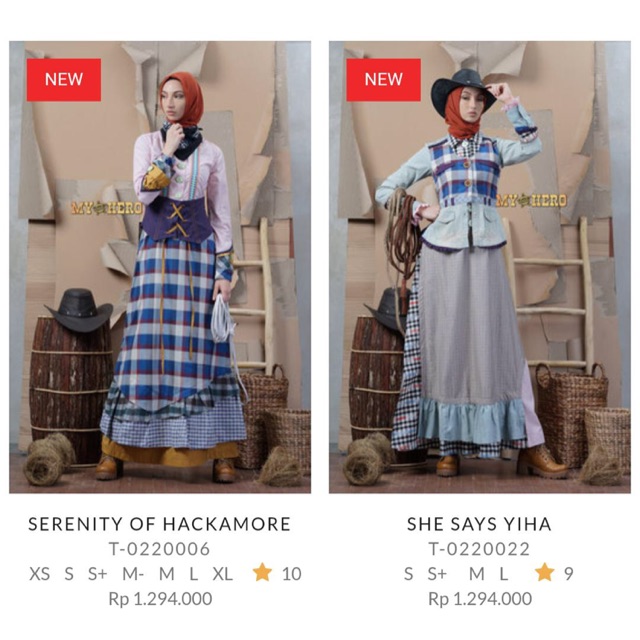Pick size S+ for Serenity of Hackamore
The height and width of the screenshot is (640, 640).
point(98,574)
